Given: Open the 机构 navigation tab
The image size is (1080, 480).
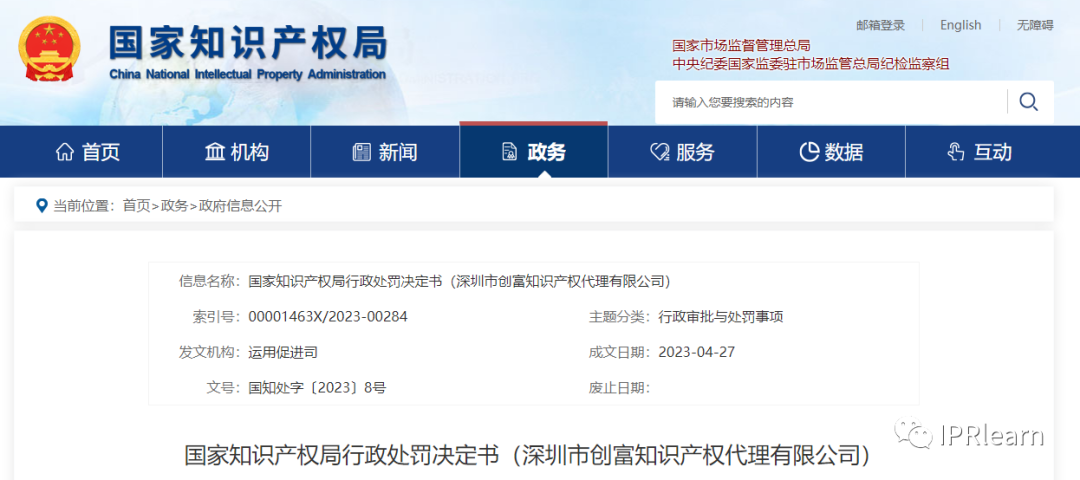Looking at the screenshot, I should point(236,152).
